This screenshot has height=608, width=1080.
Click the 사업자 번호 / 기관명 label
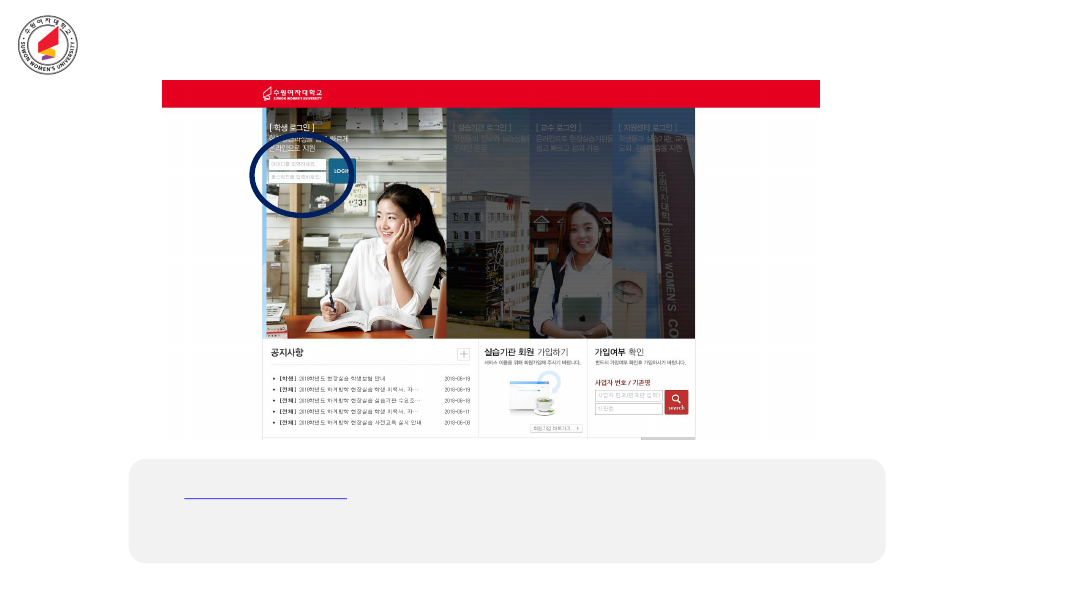coord(623,383)
